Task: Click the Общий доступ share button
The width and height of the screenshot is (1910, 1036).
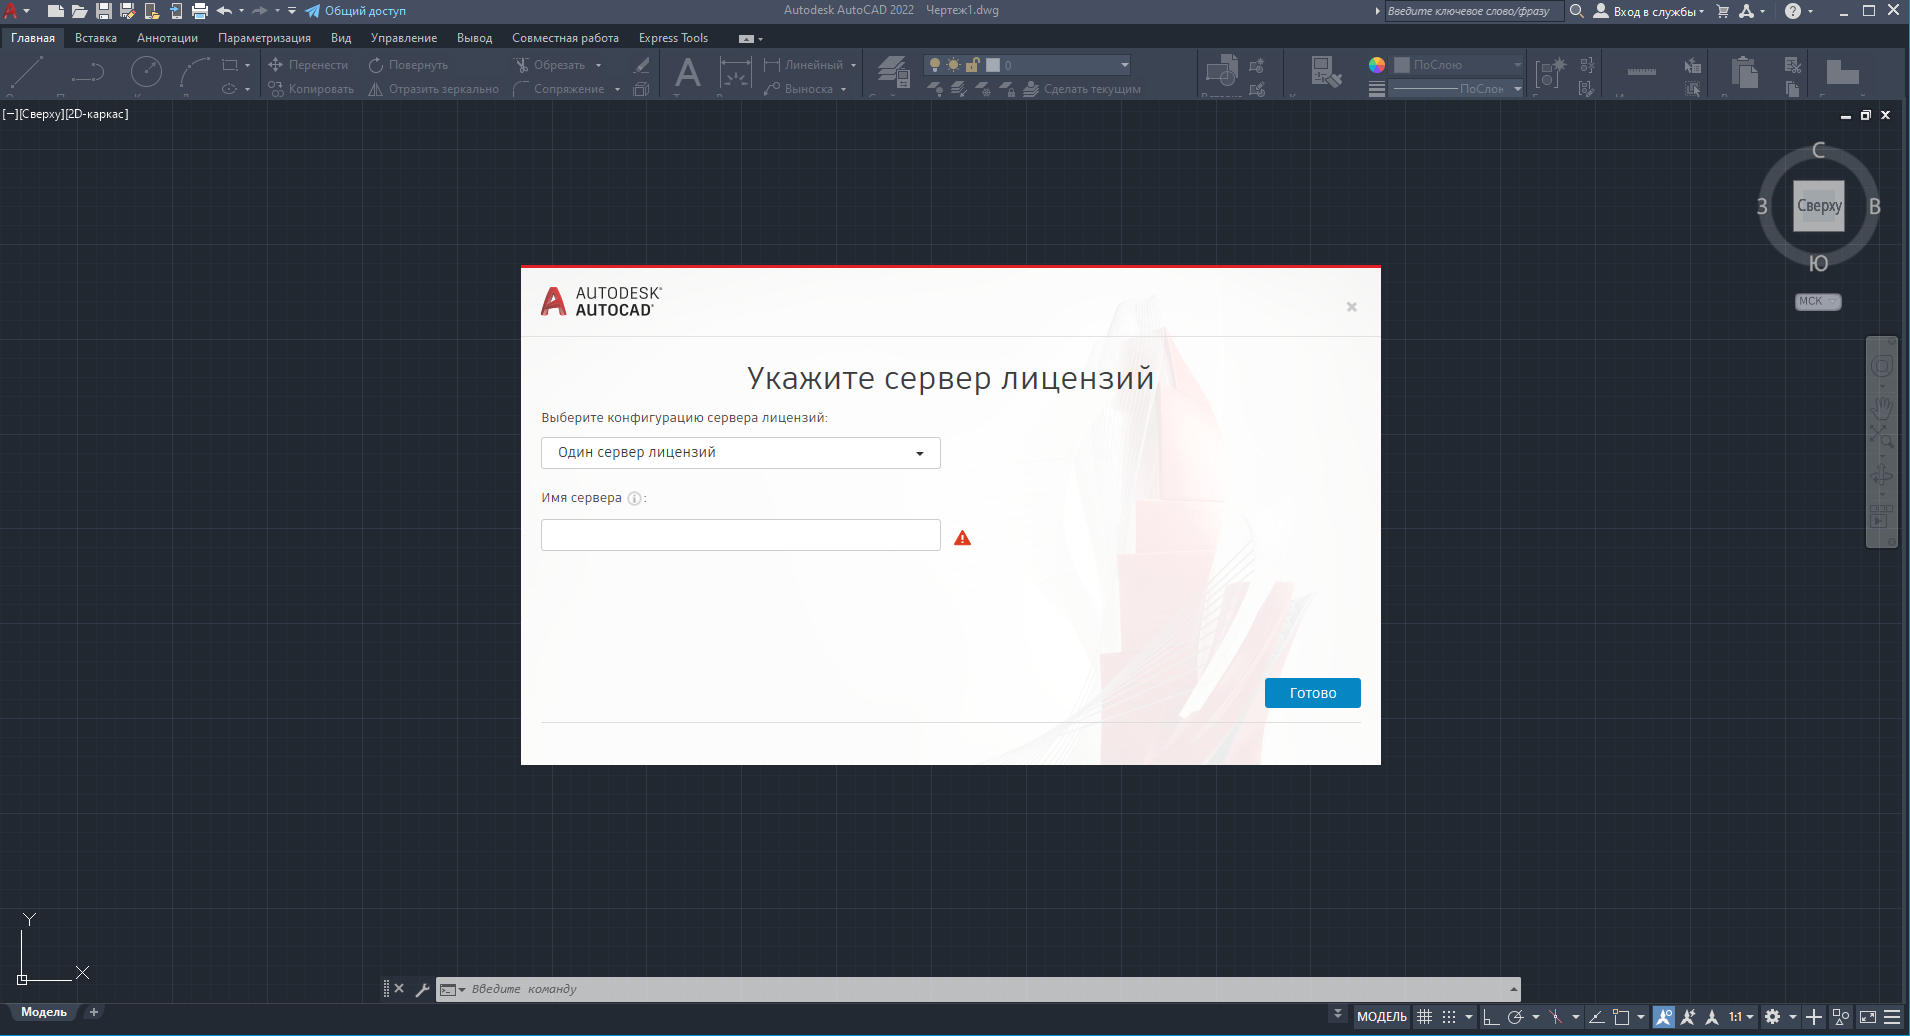Action: pos(355,11)
